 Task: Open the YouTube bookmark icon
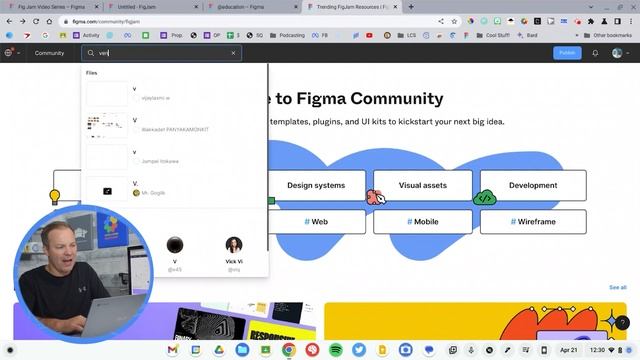369,36
